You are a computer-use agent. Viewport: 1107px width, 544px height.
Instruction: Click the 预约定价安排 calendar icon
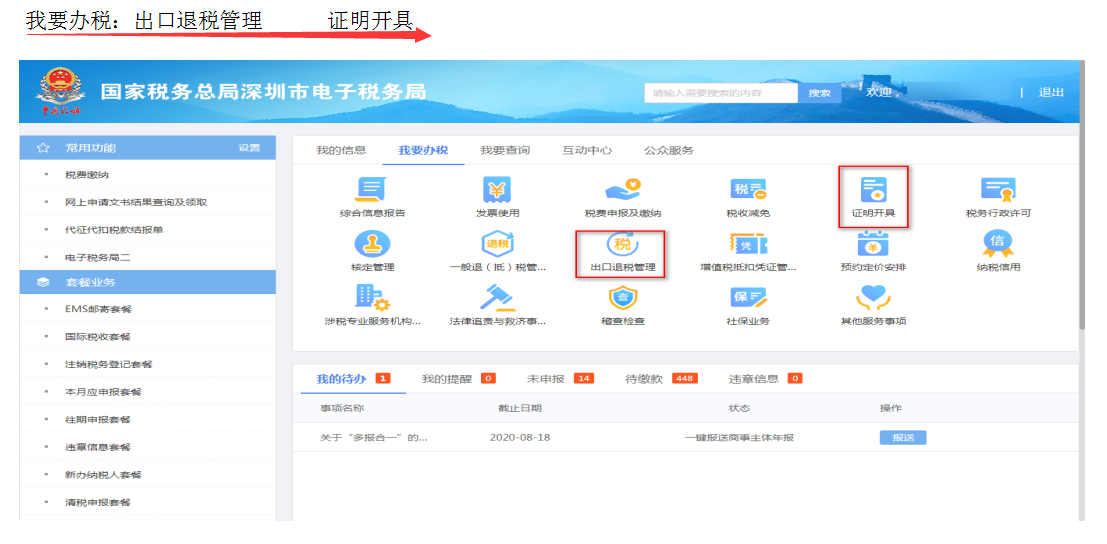(x=873, y=245)
